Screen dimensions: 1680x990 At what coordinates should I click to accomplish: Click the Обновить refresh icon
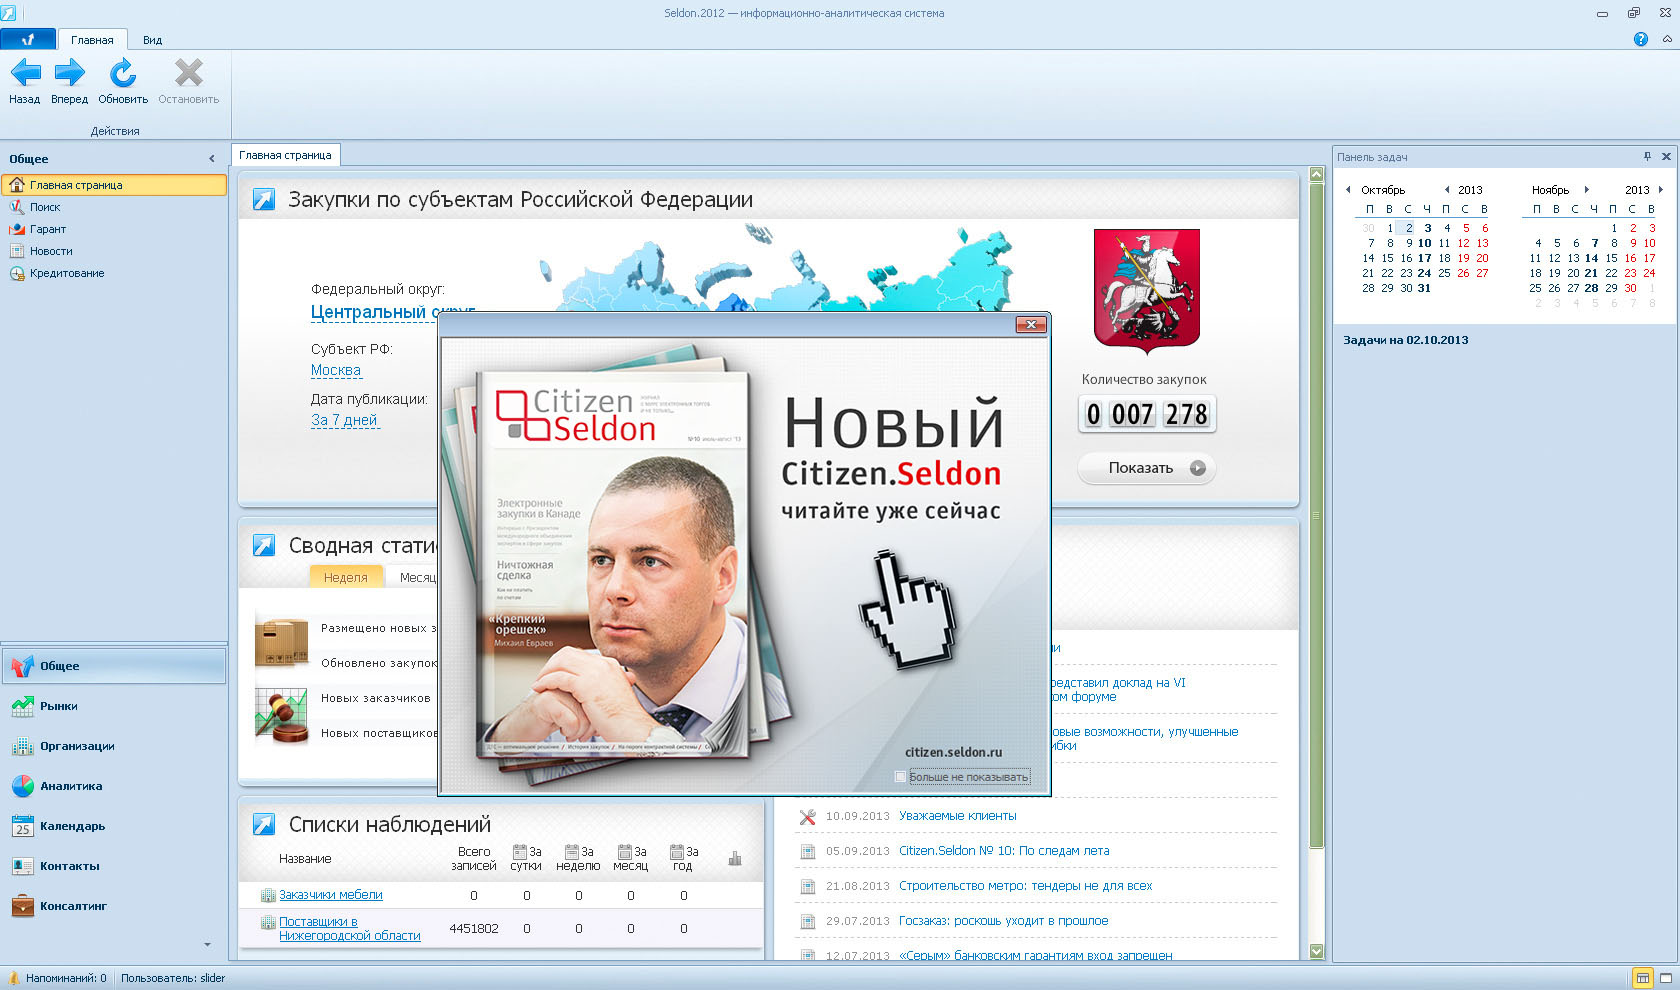(x=123, y=73)
